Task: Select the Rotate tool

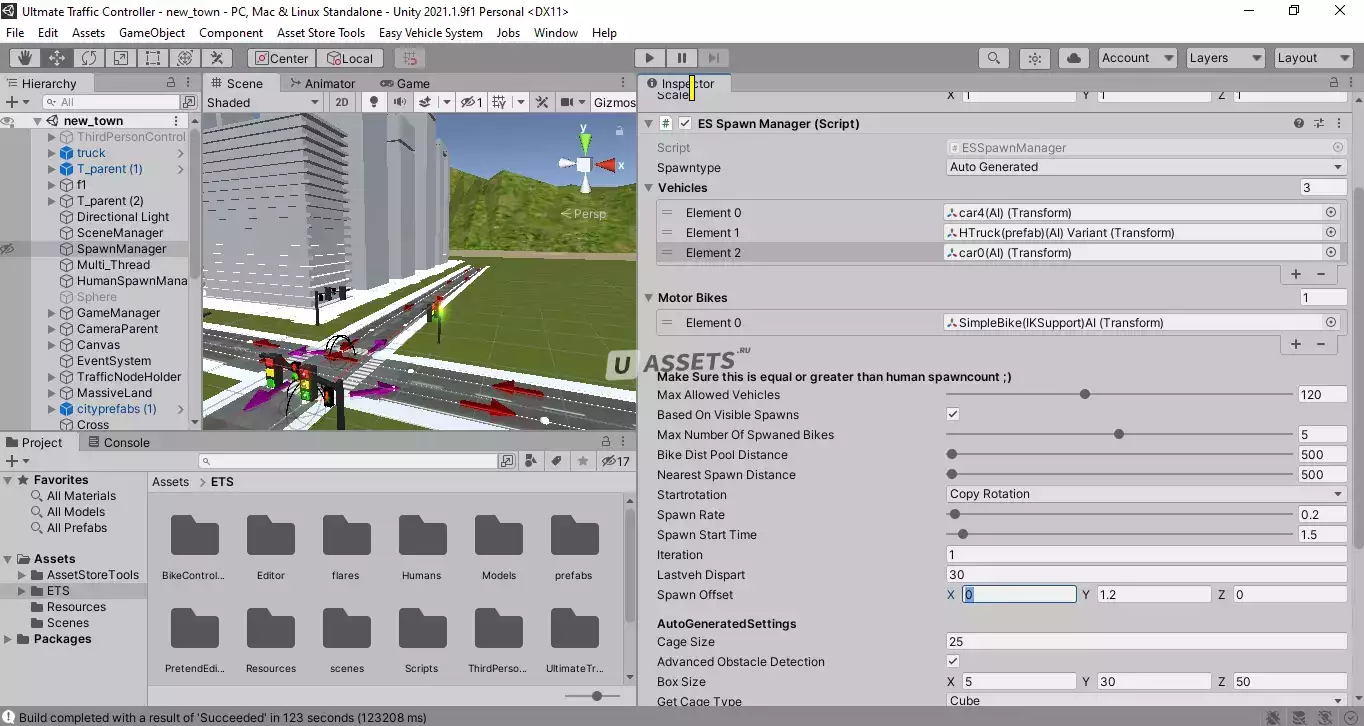Action: click(89, 58)
